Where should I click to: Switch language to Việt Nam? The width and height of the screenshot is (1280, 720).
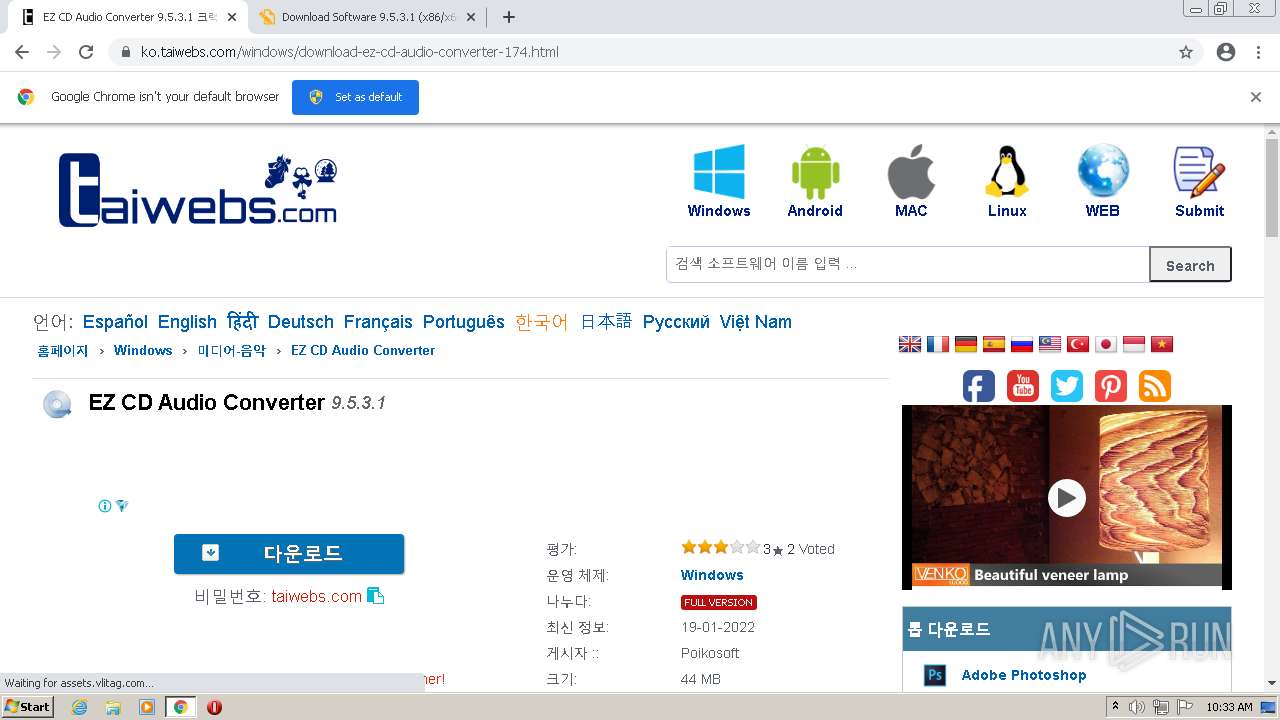pyautogui.click(x=756, y=322)
